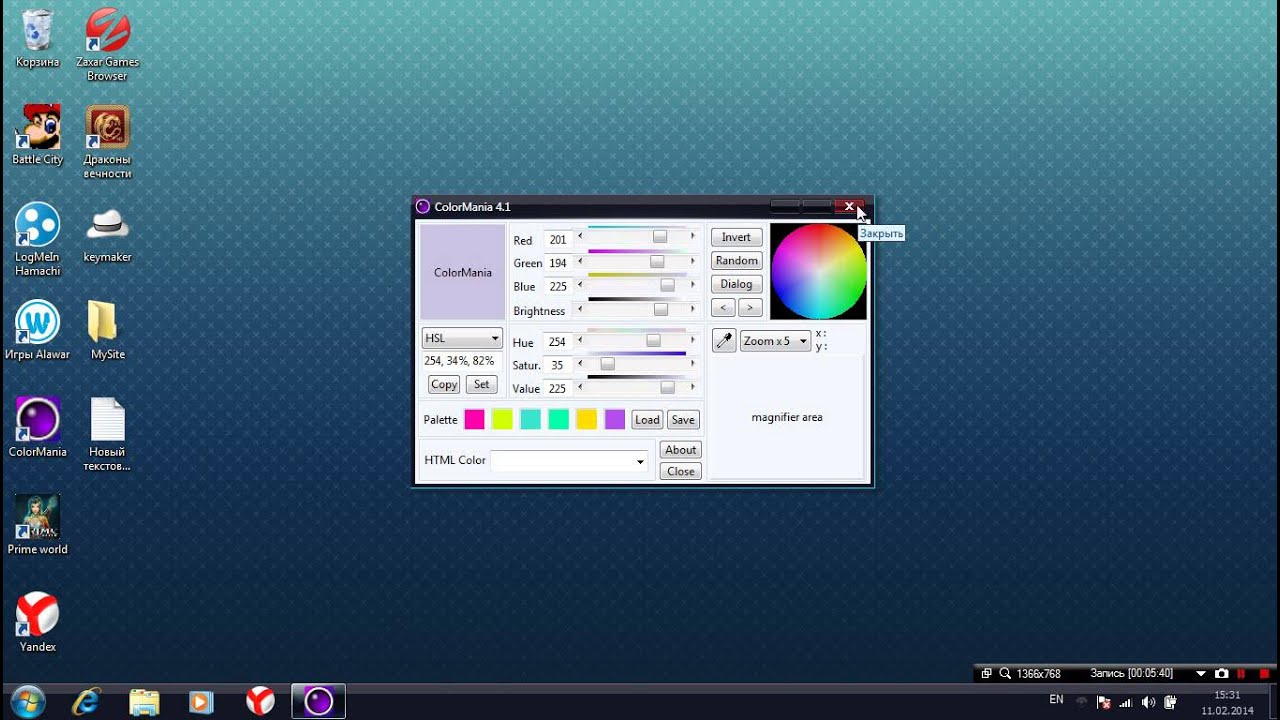
Task: Pause the screen recording
Action: 1242,674
